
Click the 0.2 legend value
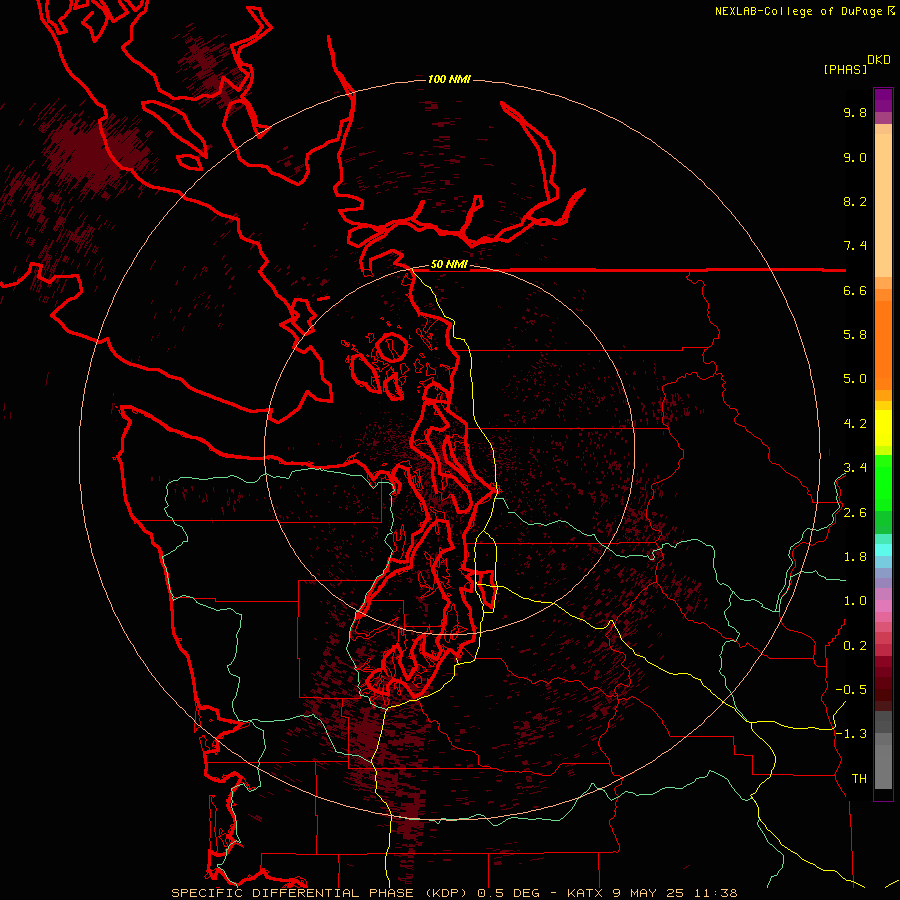[x=855, y=646]
